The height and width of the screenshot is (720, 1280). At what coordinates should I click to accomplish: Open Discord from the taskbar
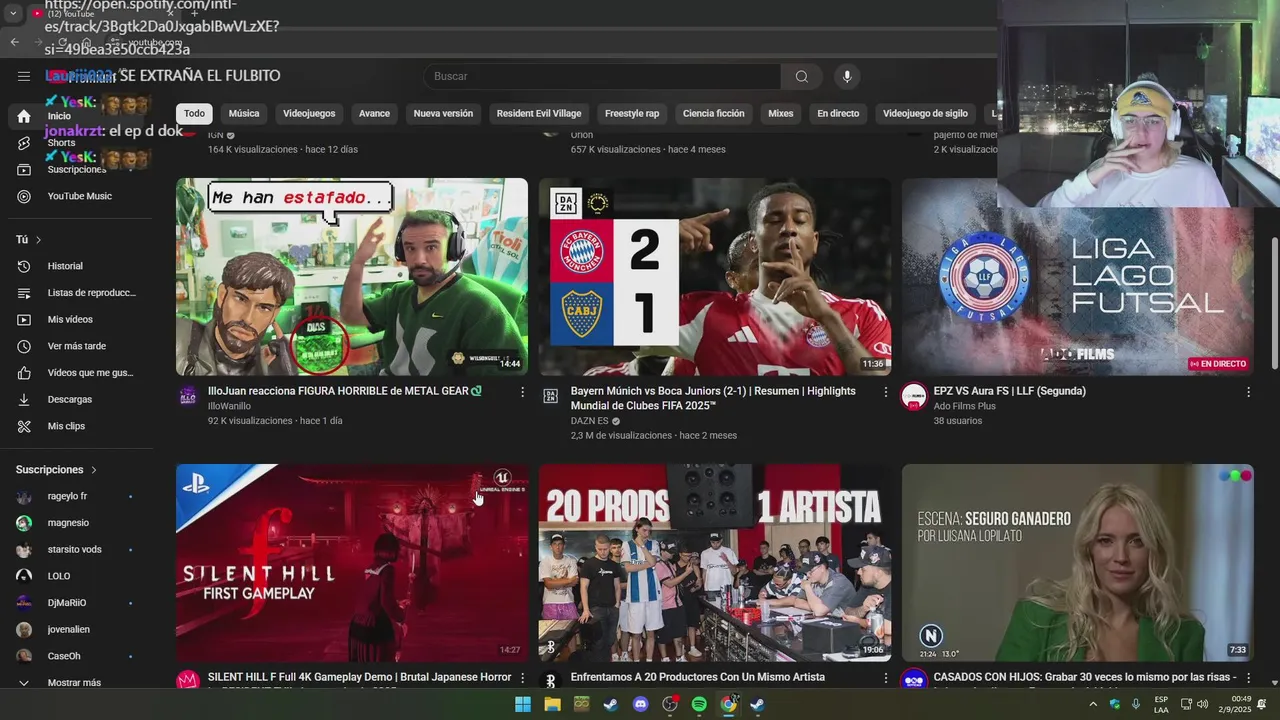click(641, 705)
